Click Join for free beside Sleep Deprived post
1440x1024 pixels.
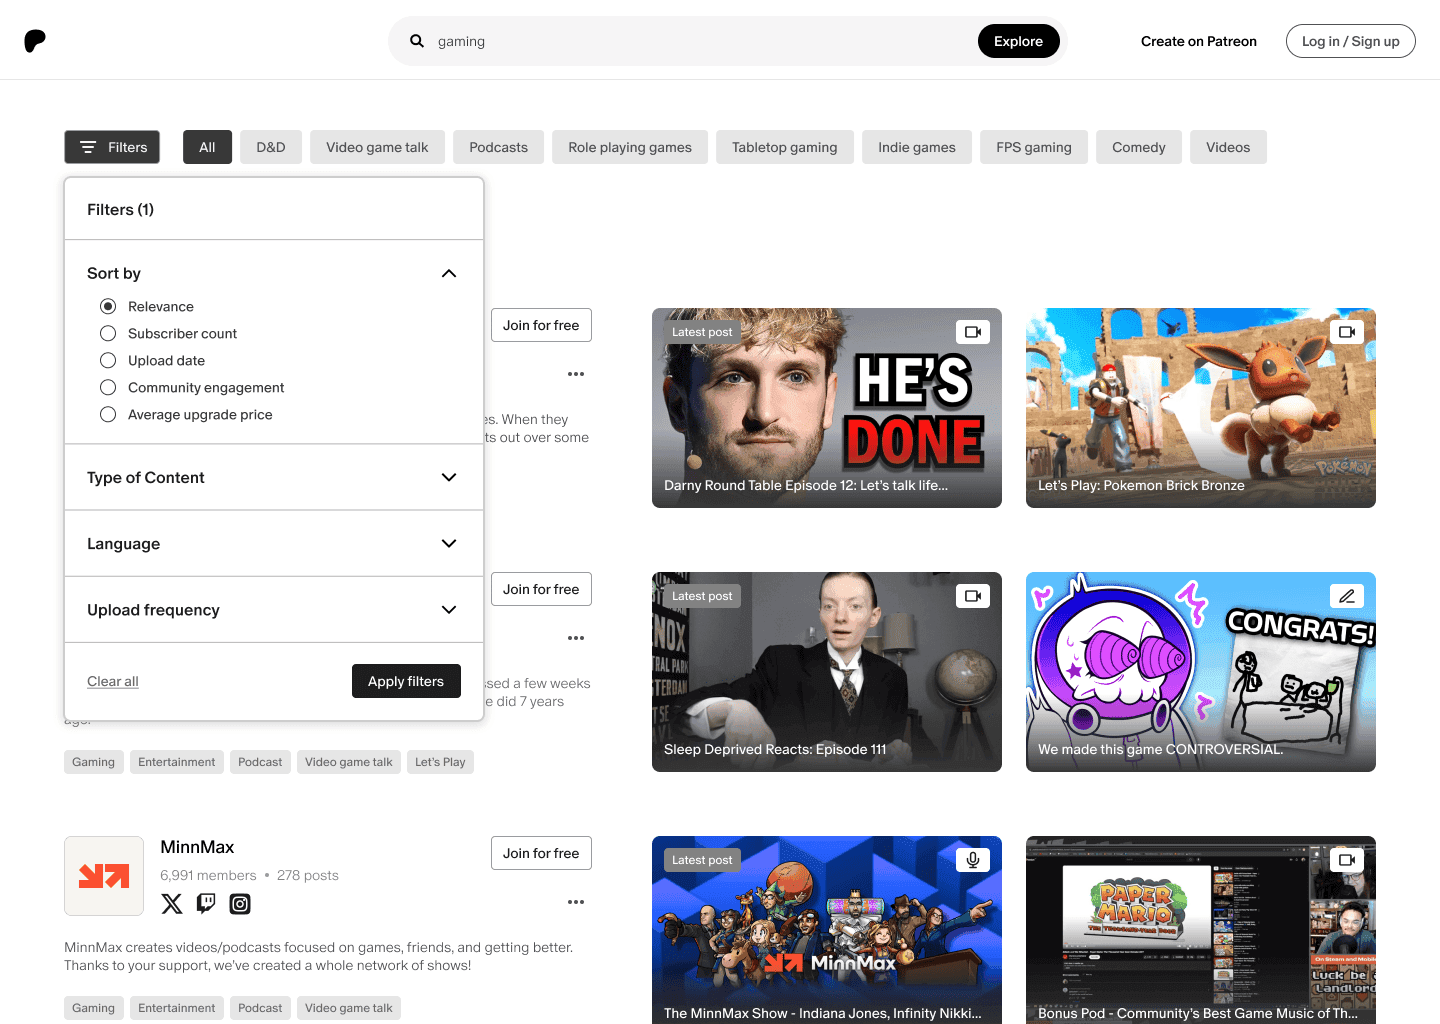click(541, 589)
